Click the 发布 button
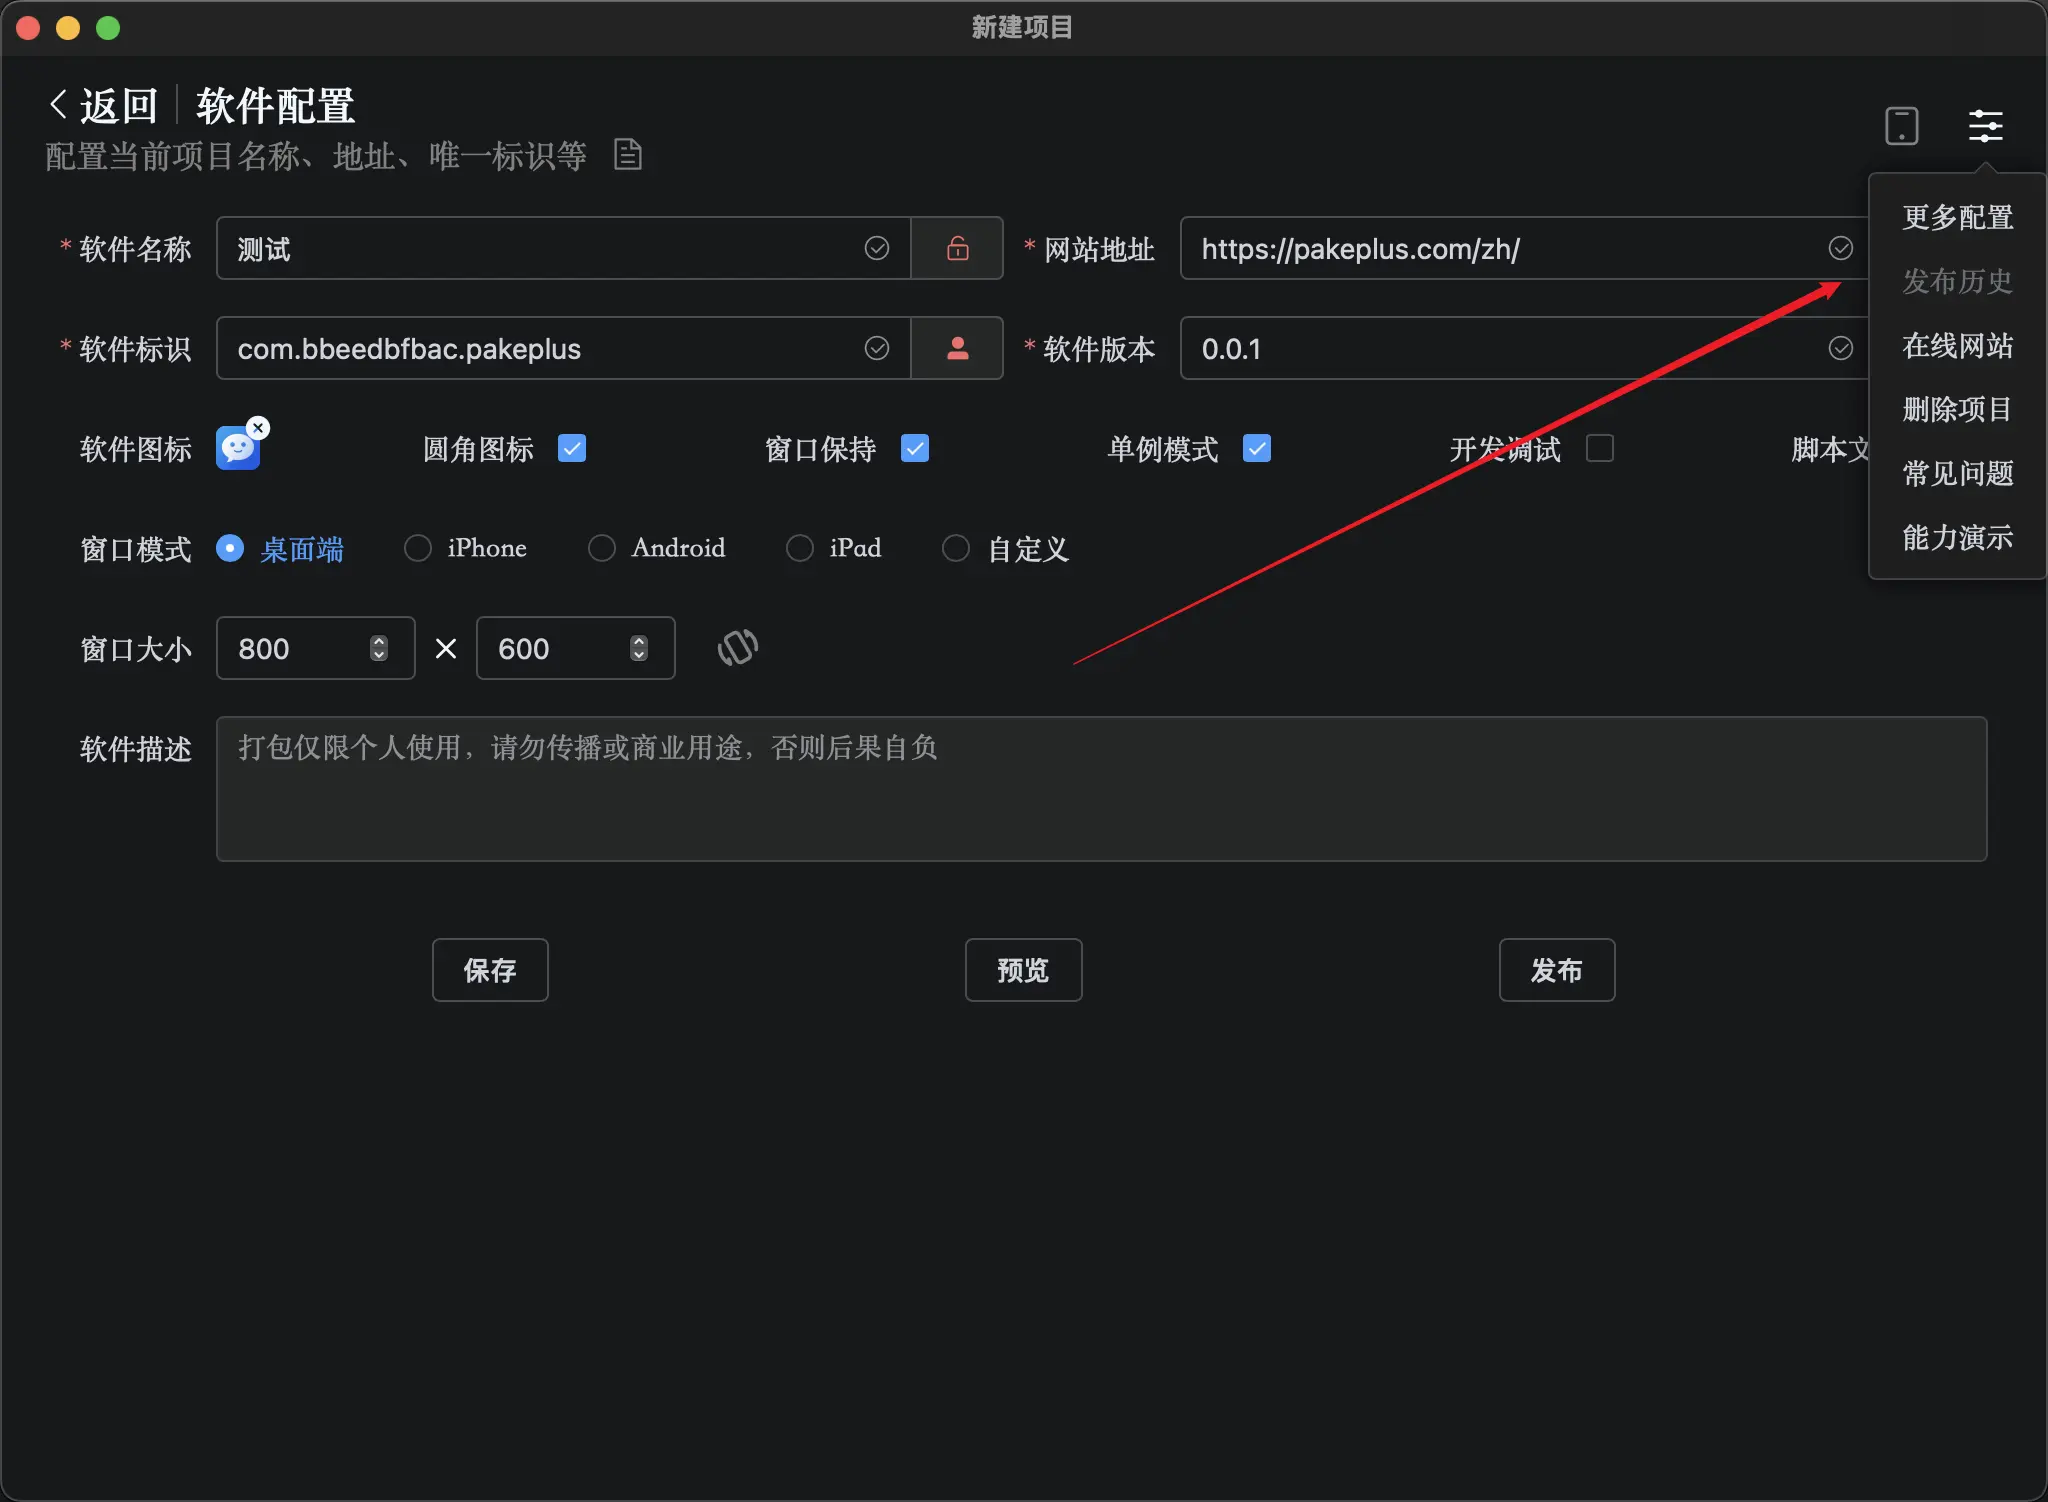The height and width of the screenshot is (1502, 2048). coord(1556,970)
